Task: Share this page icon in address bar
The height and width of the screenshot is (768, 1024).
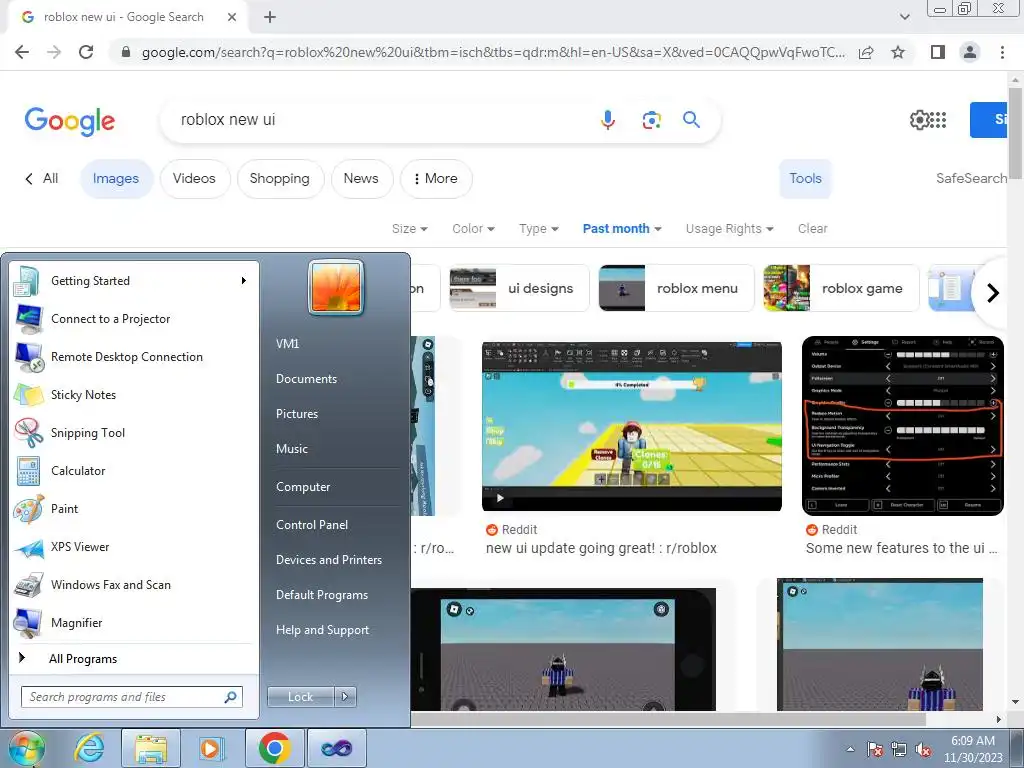Action: [x=866, y=52]
